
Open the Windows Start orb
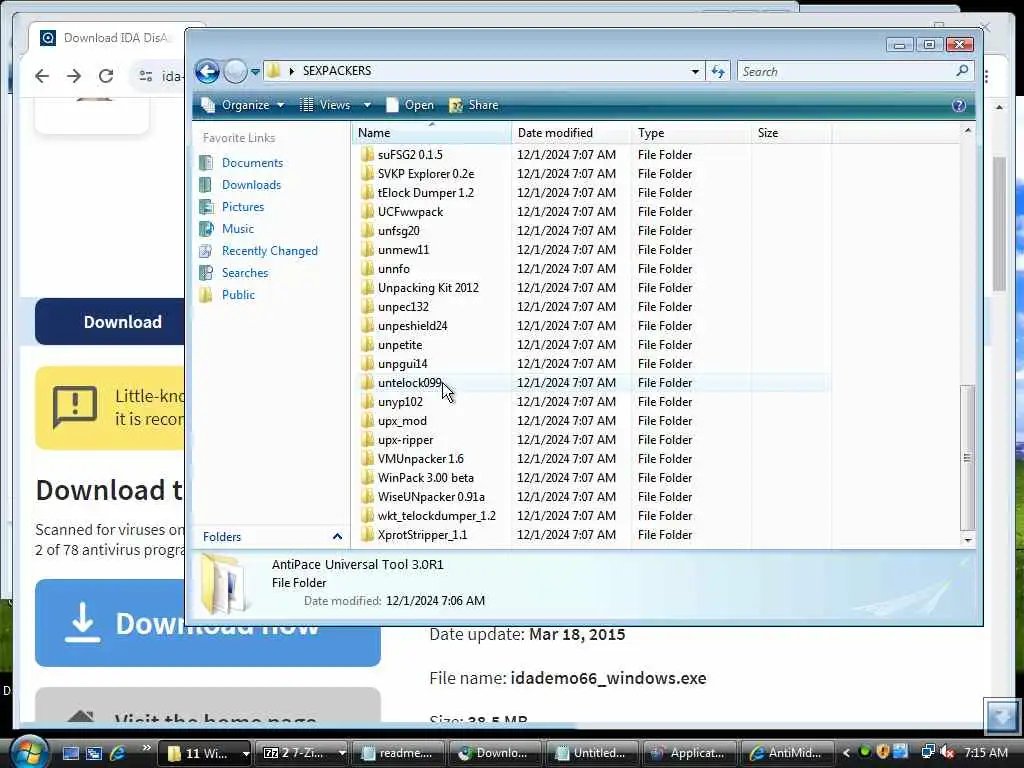point(29,752)
